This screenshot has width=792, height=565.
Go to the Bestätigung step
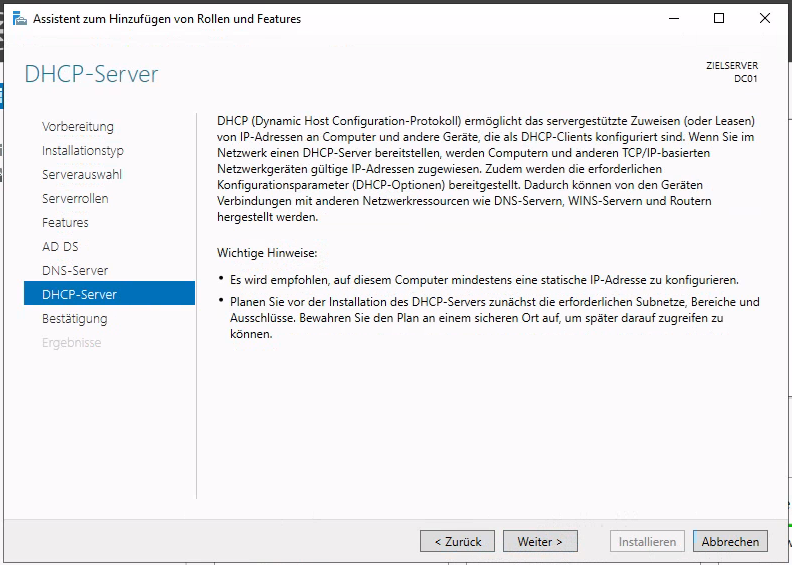pyautogui.click(x=75, y=319)
